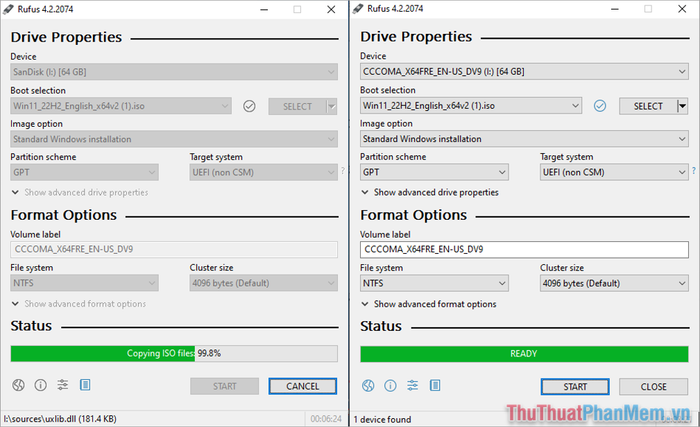The width and height of the screenshot is (700, 427).
Task: Open disabled Cluster size dropdown in left window
Action: point(263,283)
